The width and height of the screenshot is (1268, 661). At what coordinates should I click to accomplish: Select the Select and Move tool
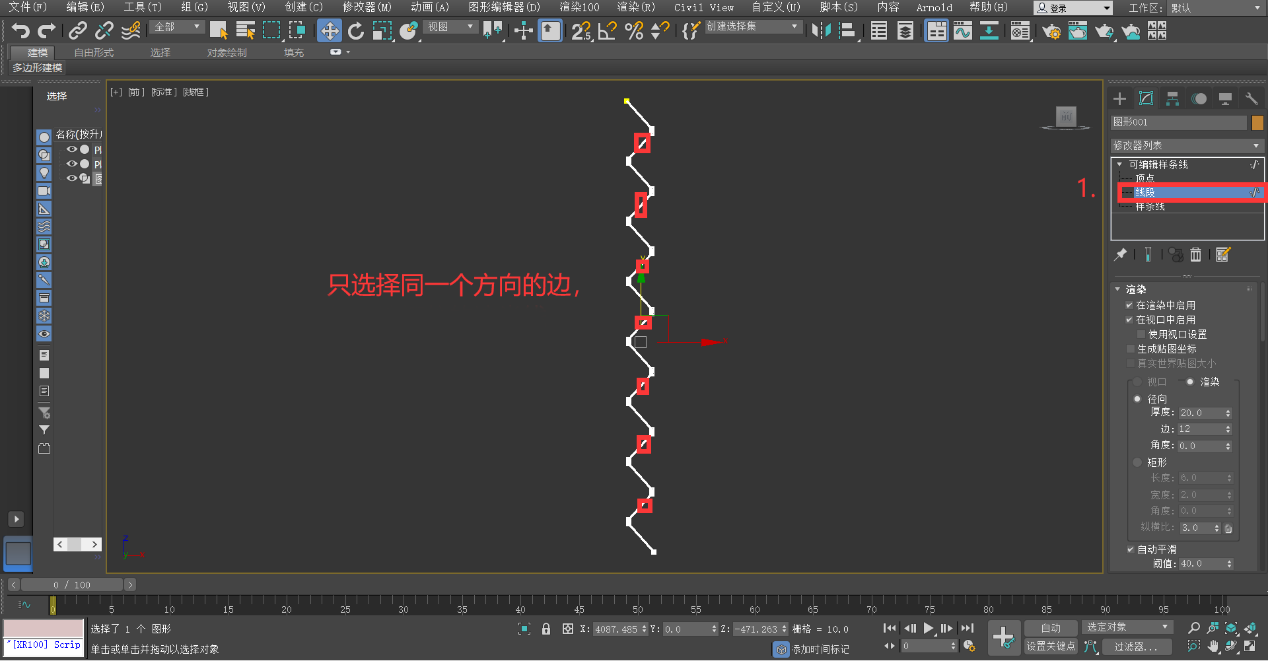click(329, 30)
